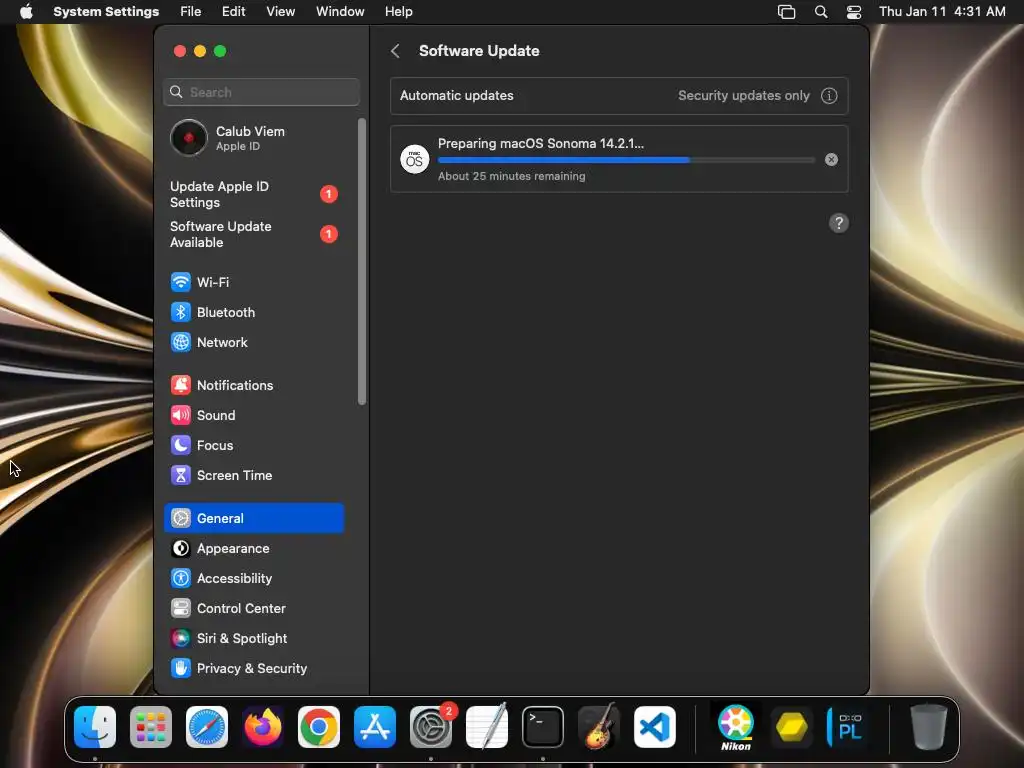Click the Software Update page title
1024x768 pixels.
pyautogui.click(x=479, y=51)
